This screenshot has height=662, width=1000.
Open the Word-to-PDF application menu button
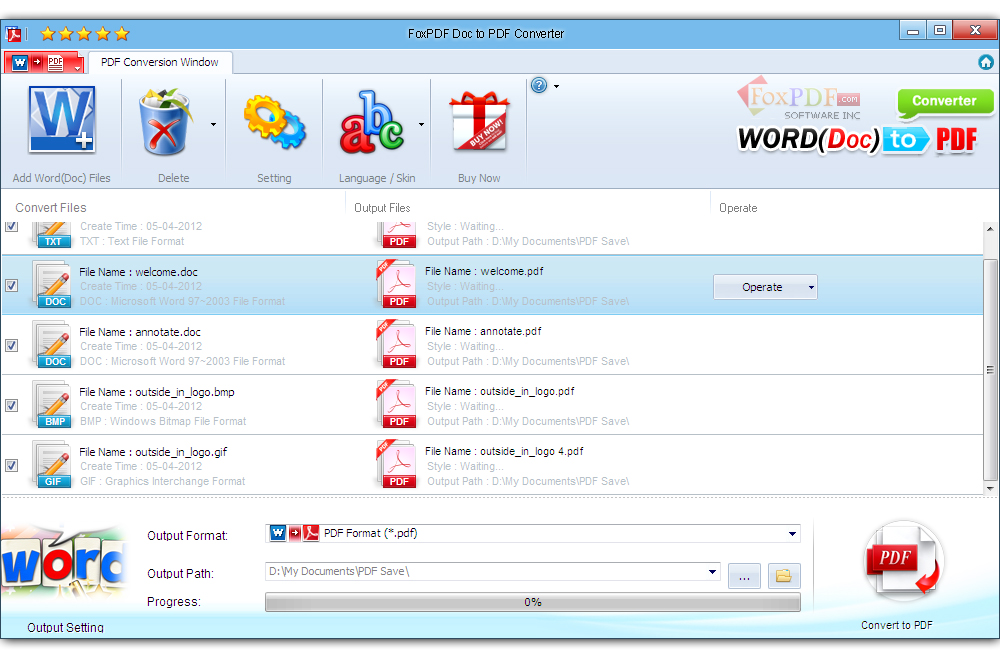click(x=45, y=63)
